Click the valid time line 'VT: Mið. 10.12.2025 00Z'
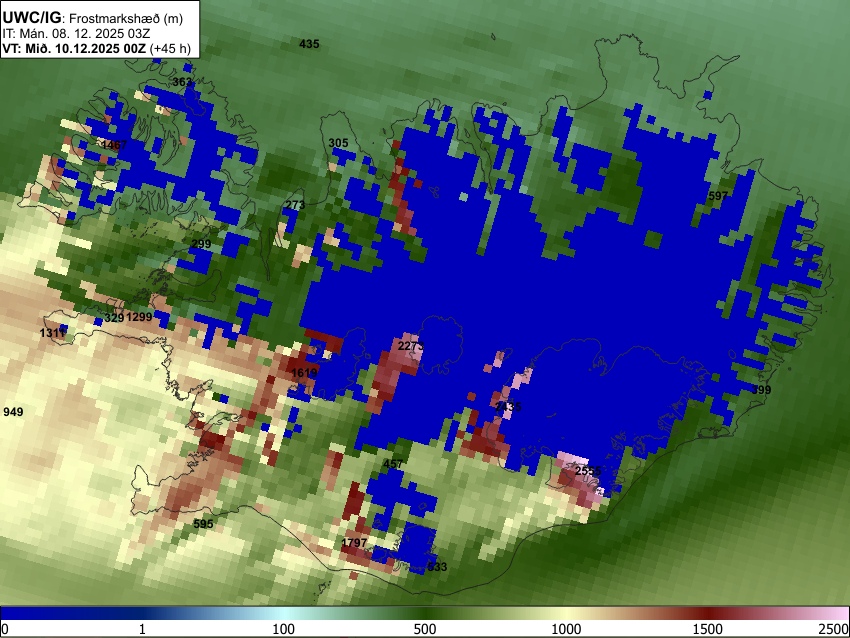The height and width of the screenshot is (638, 850). 74,48
